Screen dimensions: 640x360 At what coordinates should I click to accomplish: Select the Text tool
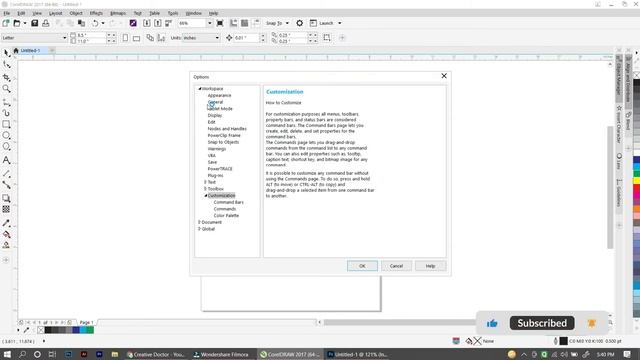7,160
